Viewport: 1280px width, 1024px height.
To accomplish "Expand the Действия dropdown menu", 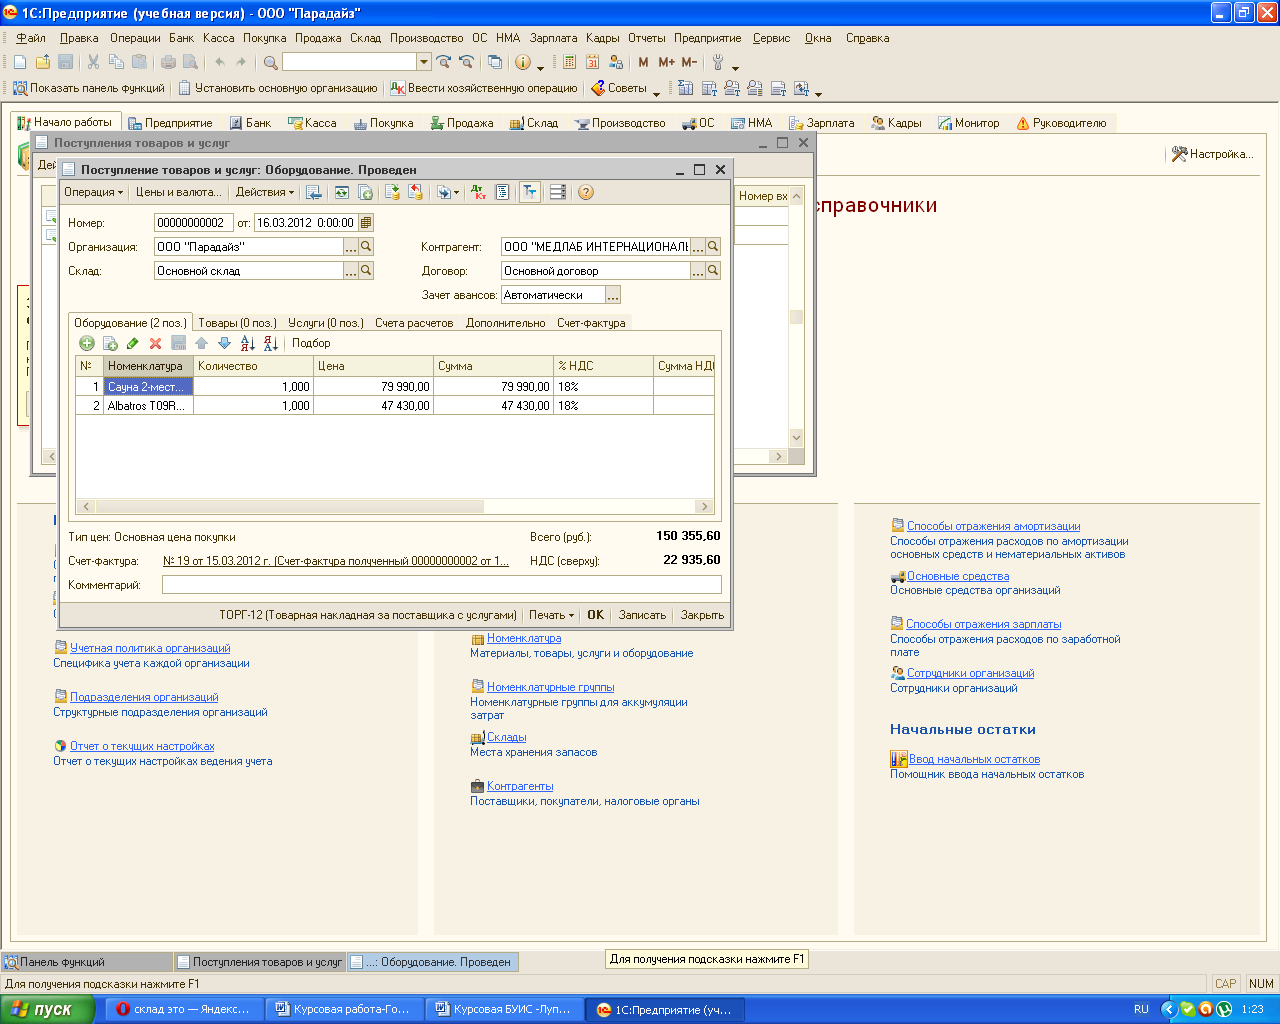I will point(264,192).
